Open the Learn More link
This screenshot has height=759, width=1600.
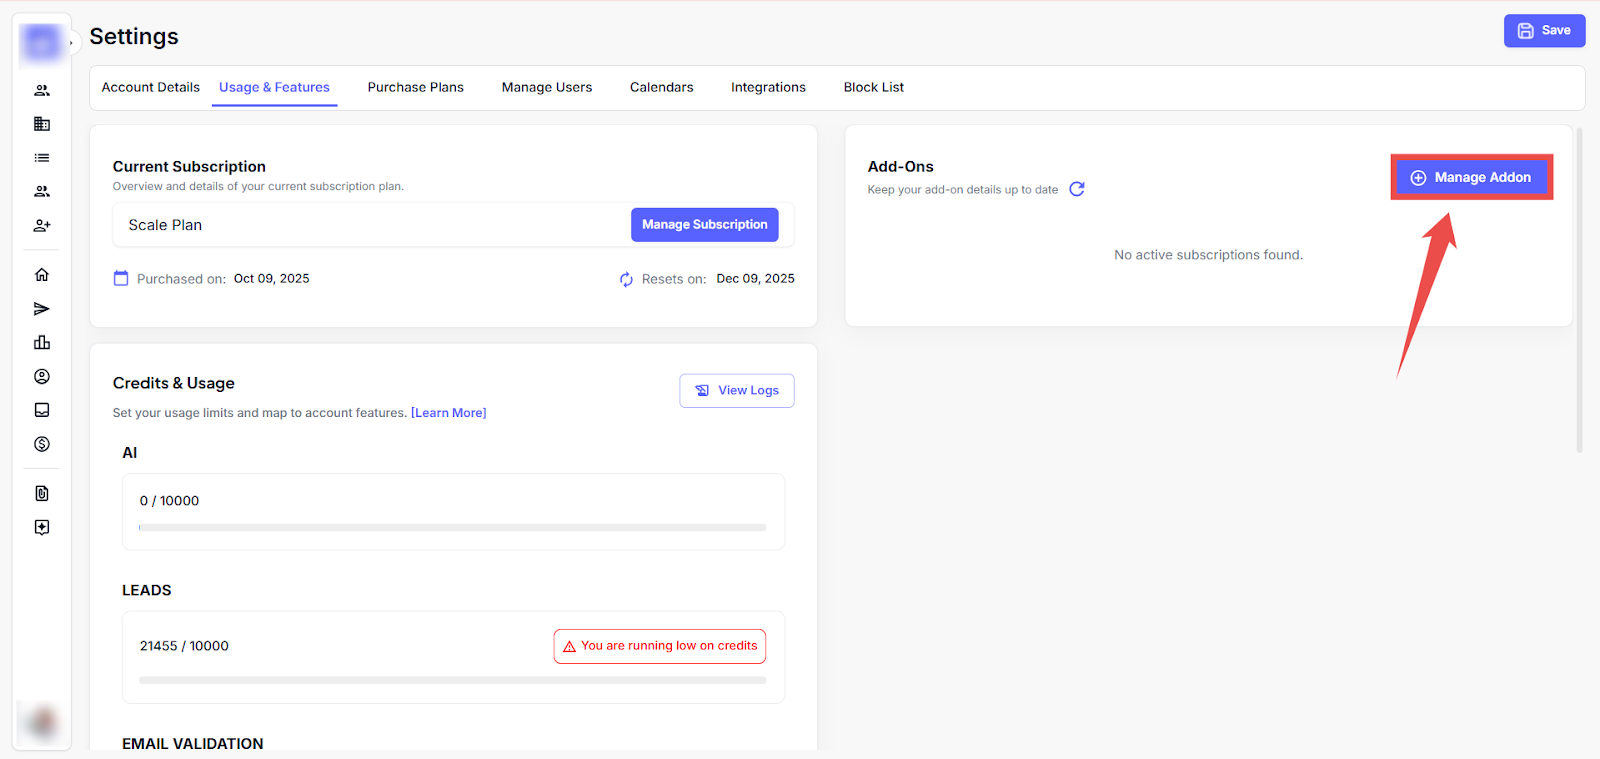[448, 413]
